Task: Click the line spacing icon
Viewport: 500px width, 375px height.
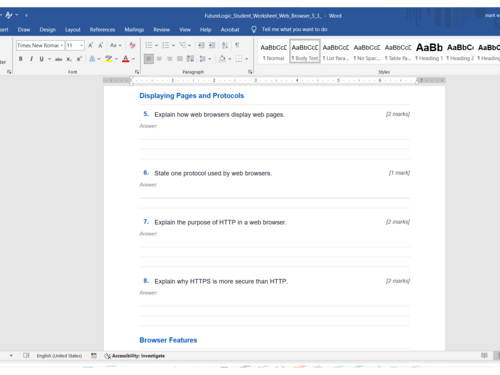Action: click(x=203, y=59)
